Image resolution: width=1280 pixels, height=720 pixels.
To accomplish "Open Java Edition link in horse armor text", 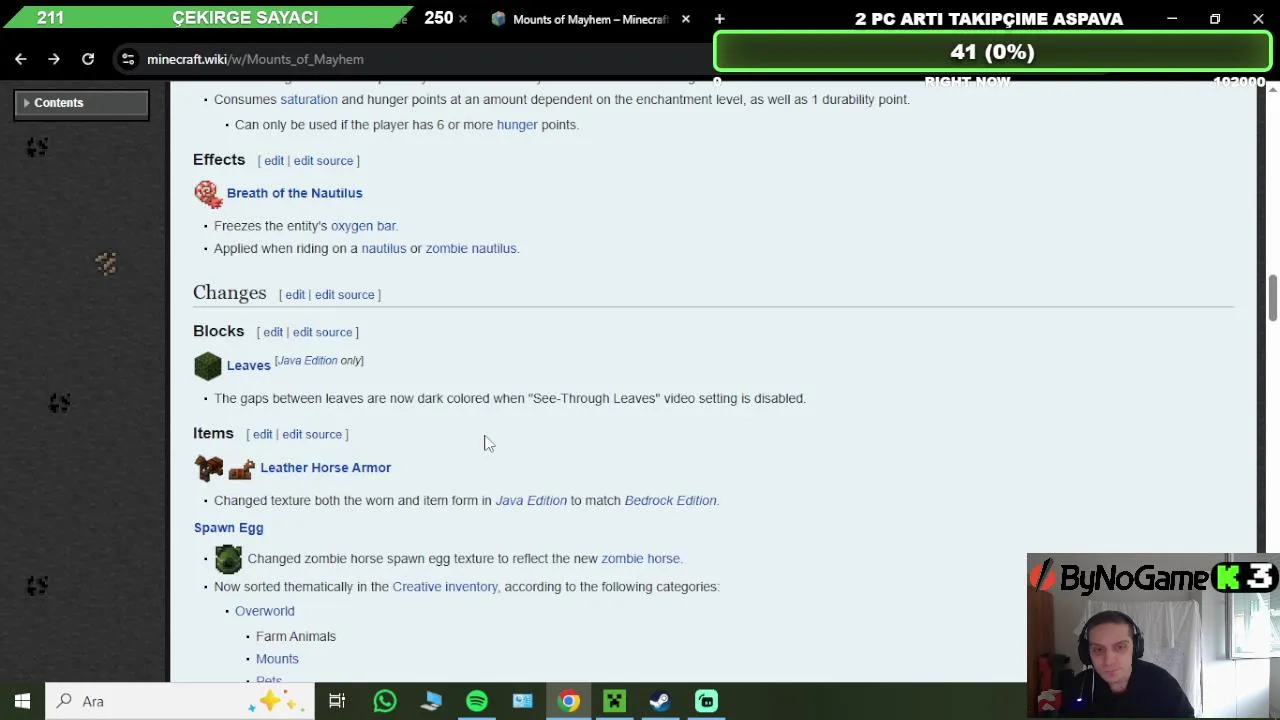I will pos(531,501).
